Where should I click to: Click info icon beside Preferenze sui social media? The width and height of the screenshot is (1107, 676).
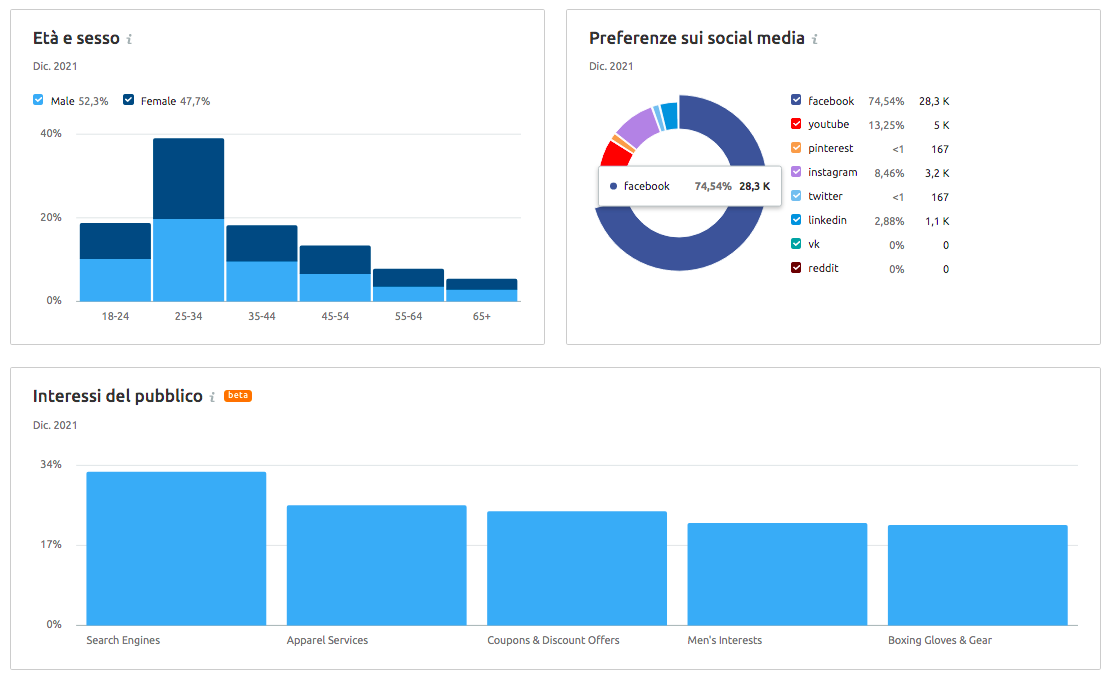(x=814, y=40)
